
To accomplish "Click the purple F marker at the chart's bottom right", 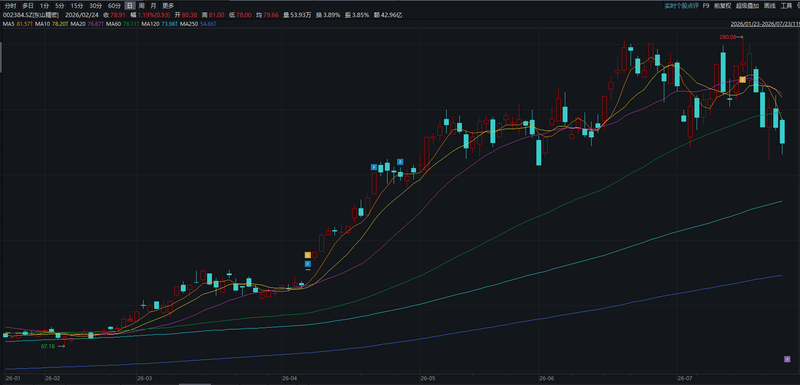I will [x=787, y=359].
